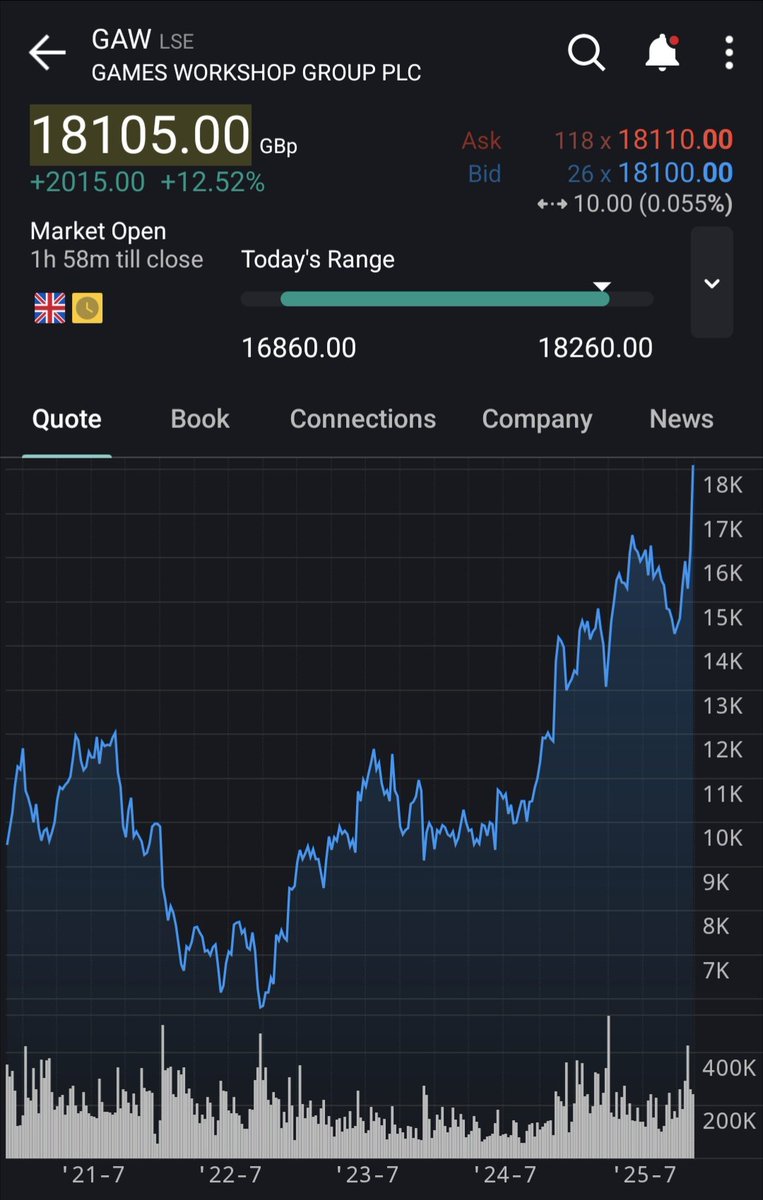Tap the '22-7 date axis label
The width and height of the screenshot is (763, 1200).
pyautogui.click(x=230, y=1173)
